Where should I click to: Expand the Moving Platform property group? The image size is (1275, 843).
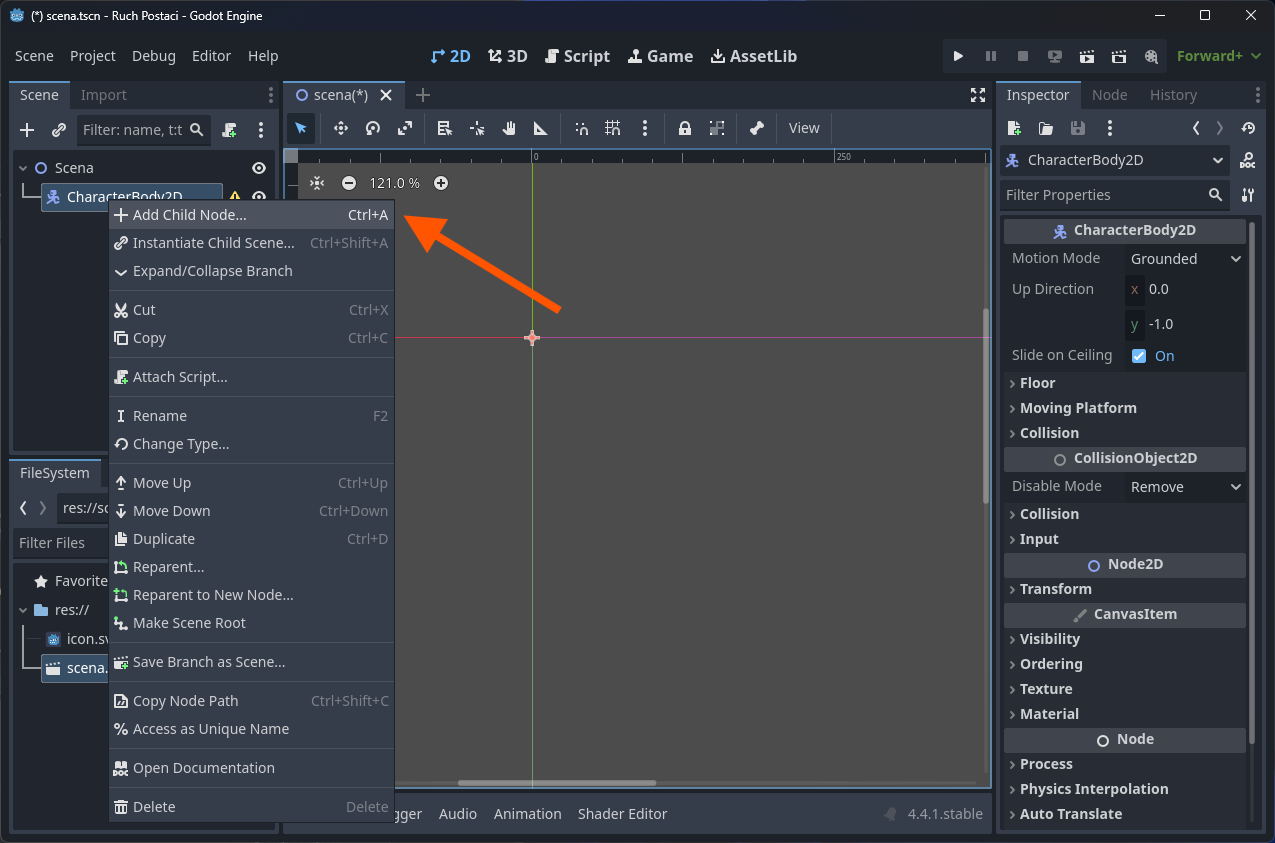[x=1126, y=408]
